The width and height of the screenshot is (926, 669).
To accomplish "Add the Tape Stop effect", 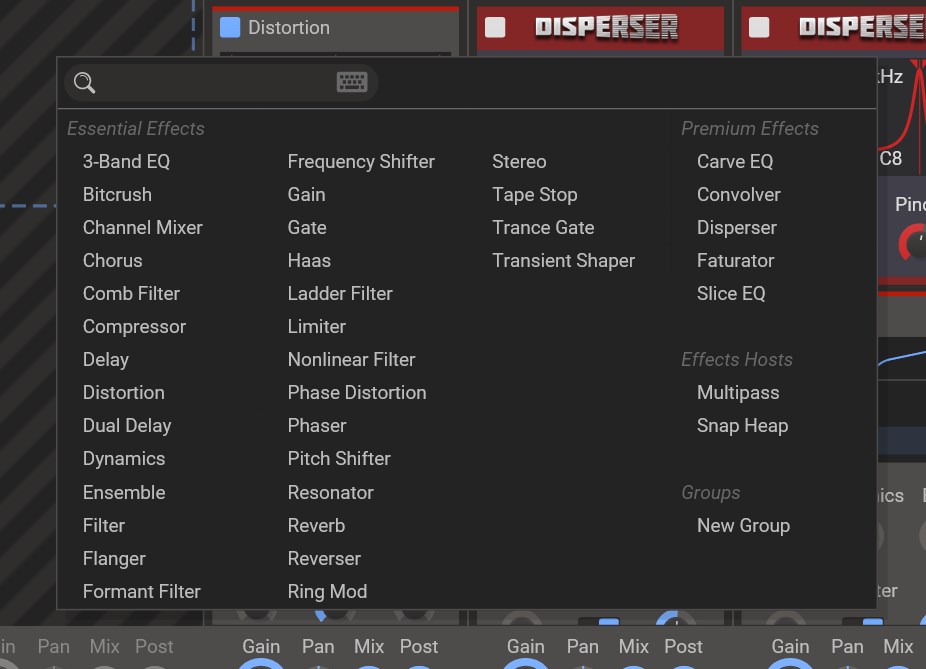I will point(534,194).
